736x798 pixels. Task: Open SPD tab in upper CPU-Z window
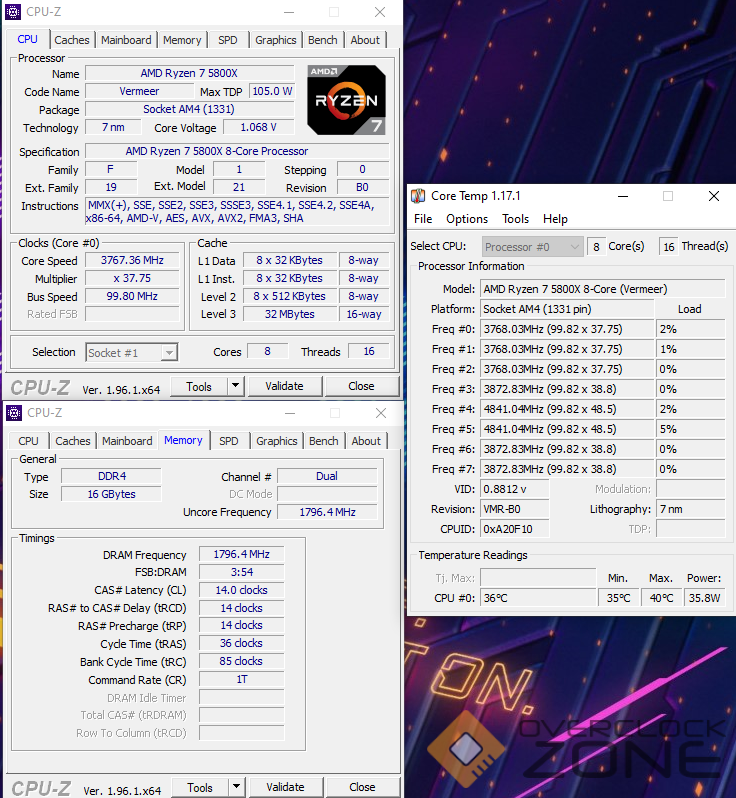(228, 40)
